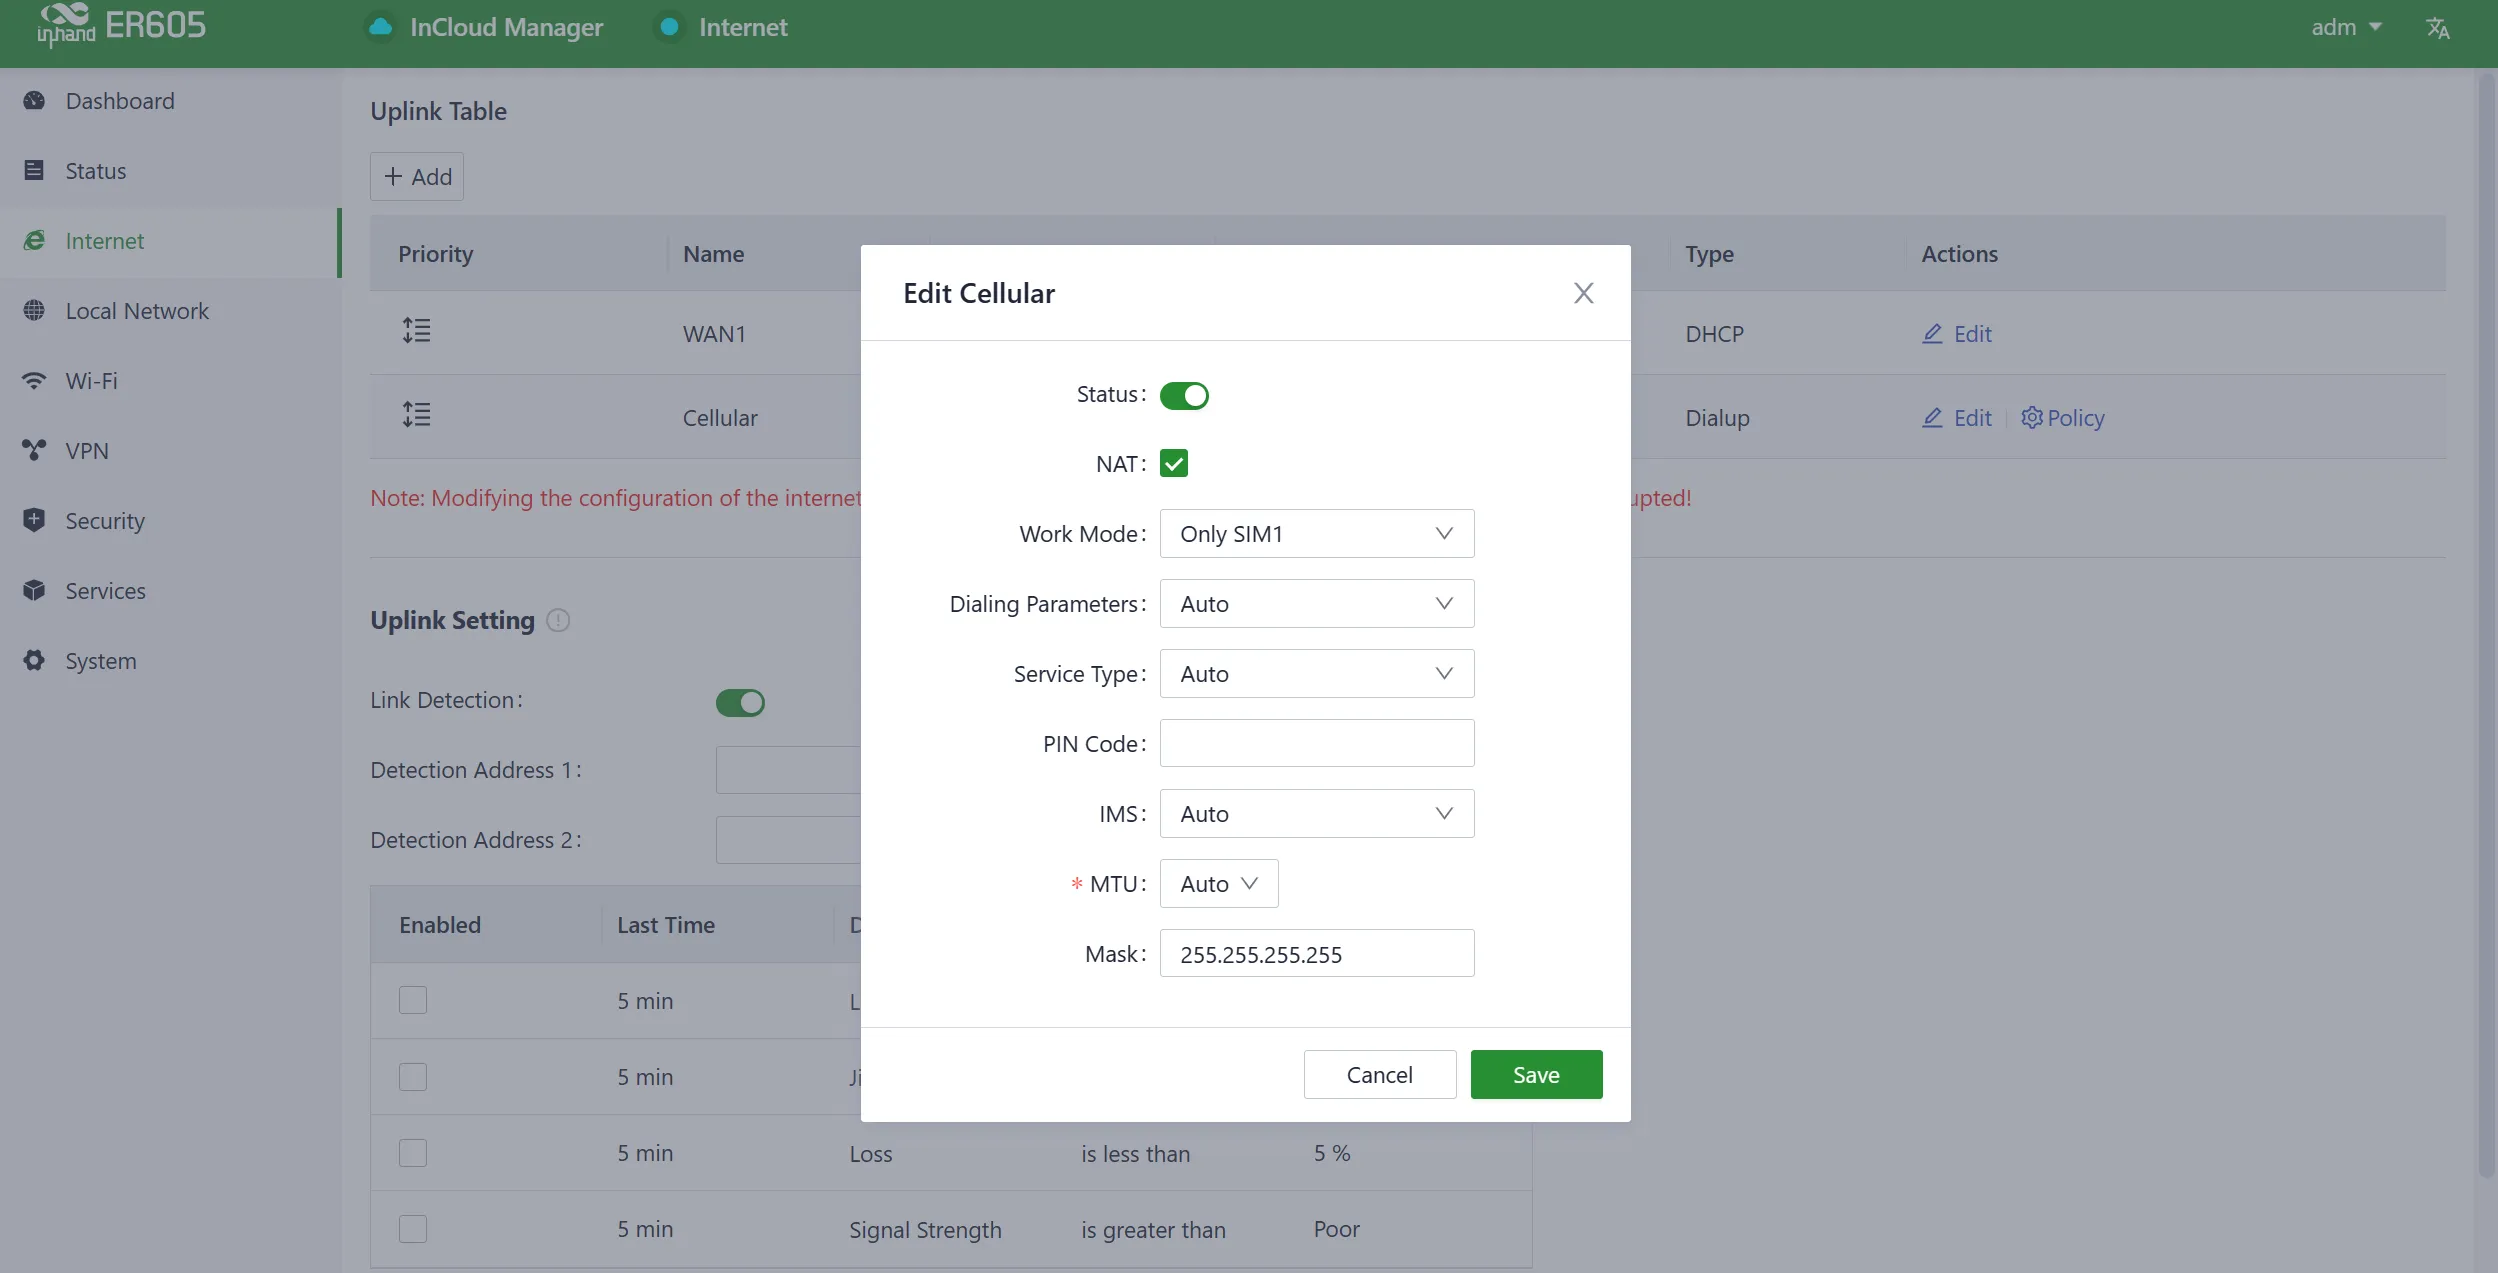
Task: Check the Enabled box in Signal Strength row
Action: 413,1229
